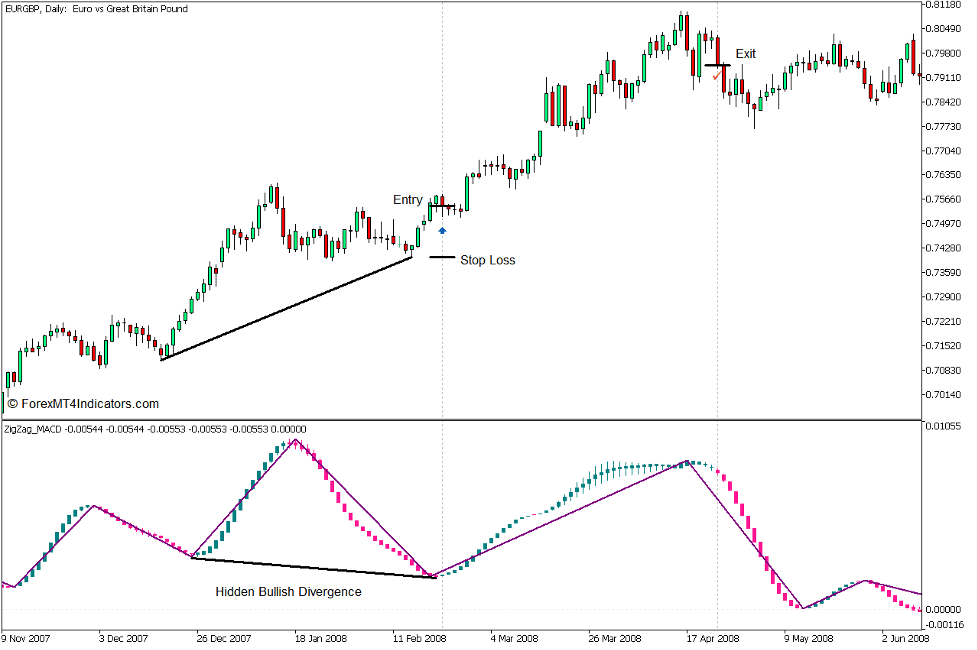Click the red checkmark near Exit
Viewport: 977px width, 650px height.
pos(717,76)
